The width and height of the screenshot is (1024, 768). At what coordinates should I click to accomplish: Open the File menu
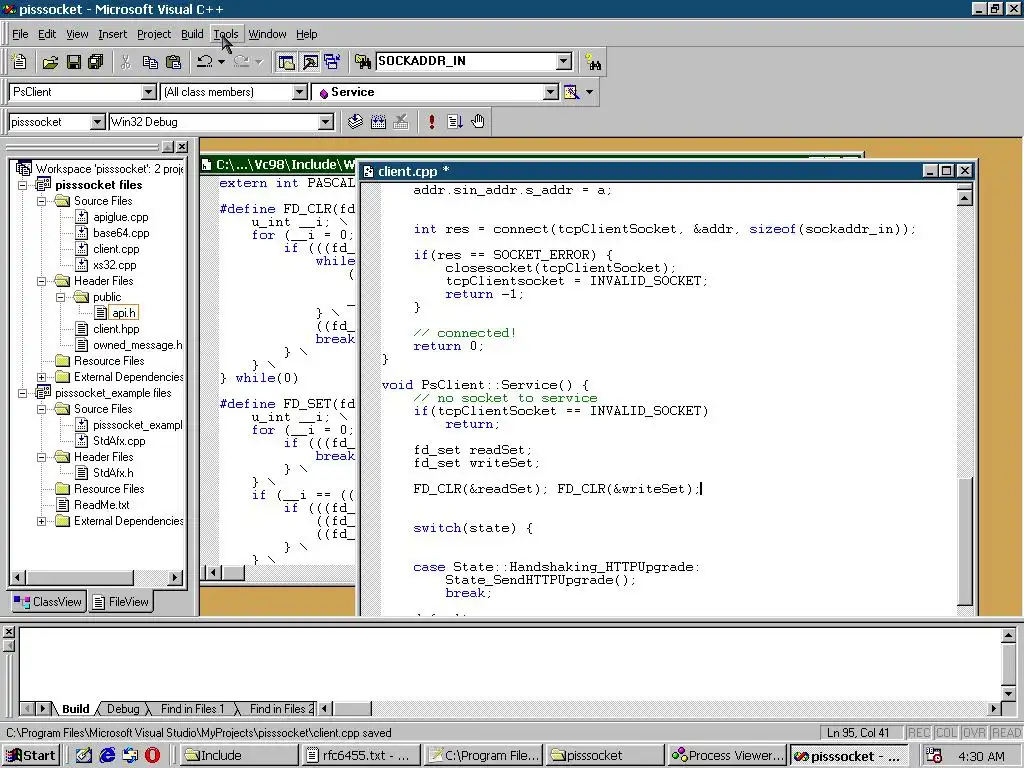[20, 34]
